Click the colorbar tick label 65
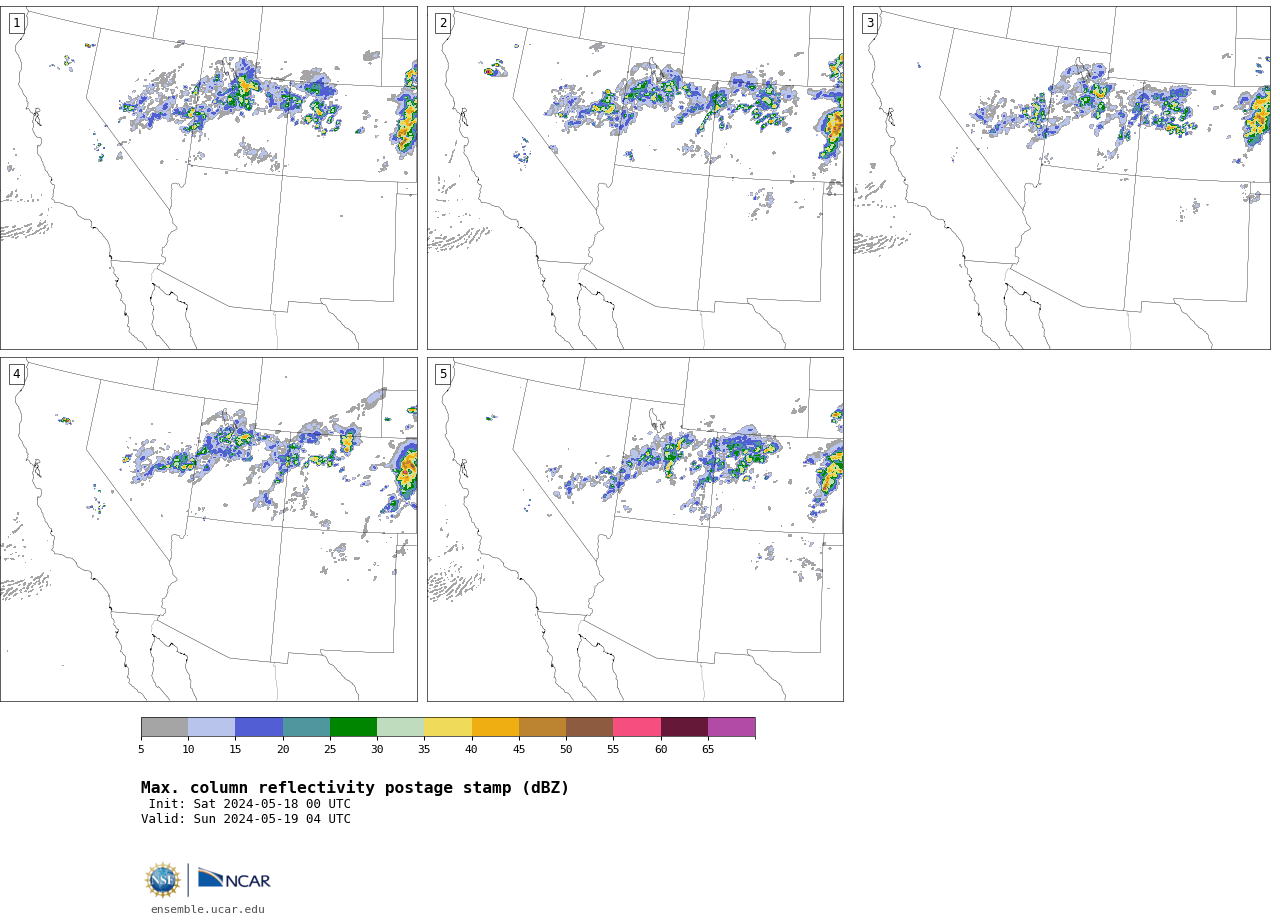1280x920 pixels. pos(708,749)
